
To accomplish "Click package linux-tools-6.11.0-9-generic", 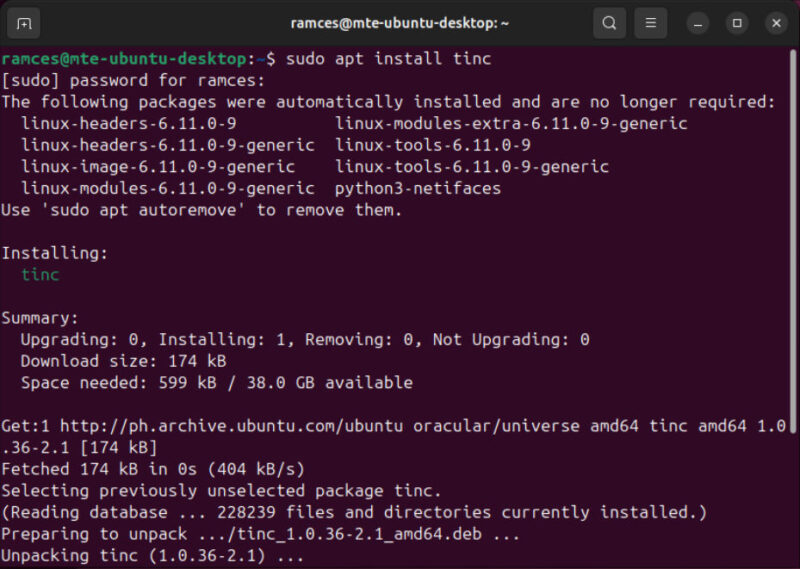I will click(x=472, y=166).
